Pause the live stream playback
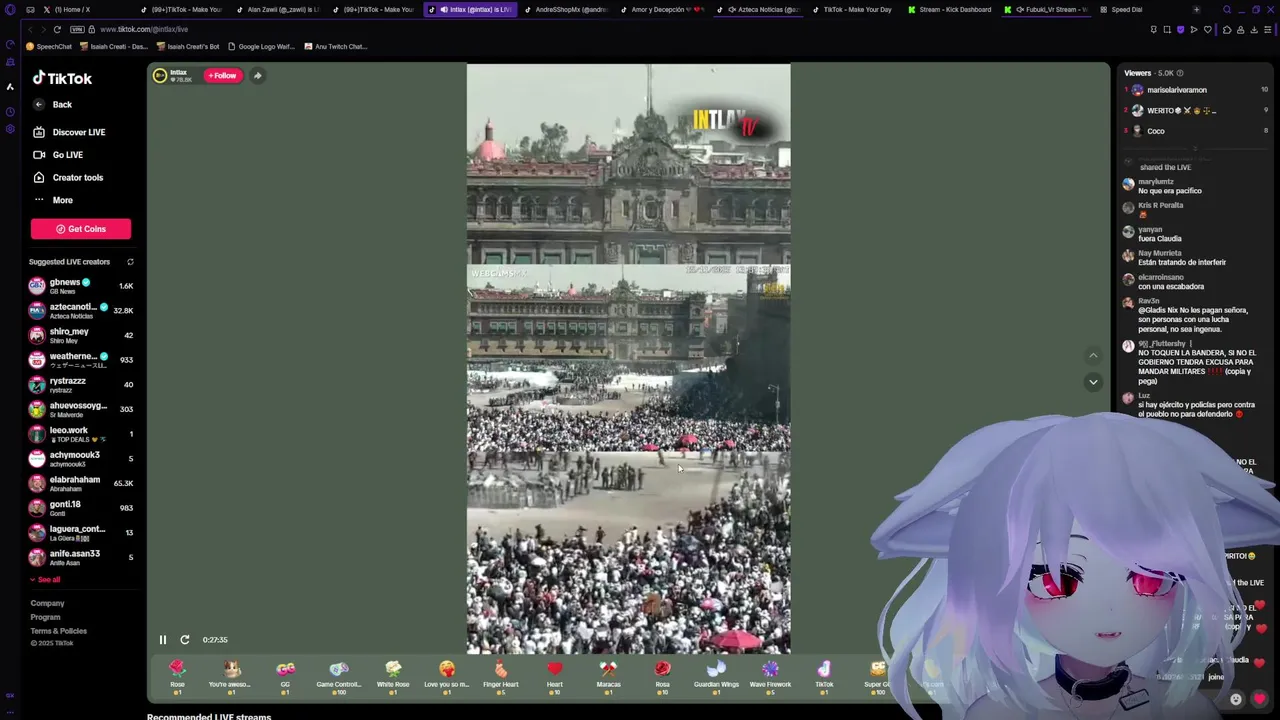Viewport: 1280px width, 720px height. pyautogui.click(x=163, y=640)
